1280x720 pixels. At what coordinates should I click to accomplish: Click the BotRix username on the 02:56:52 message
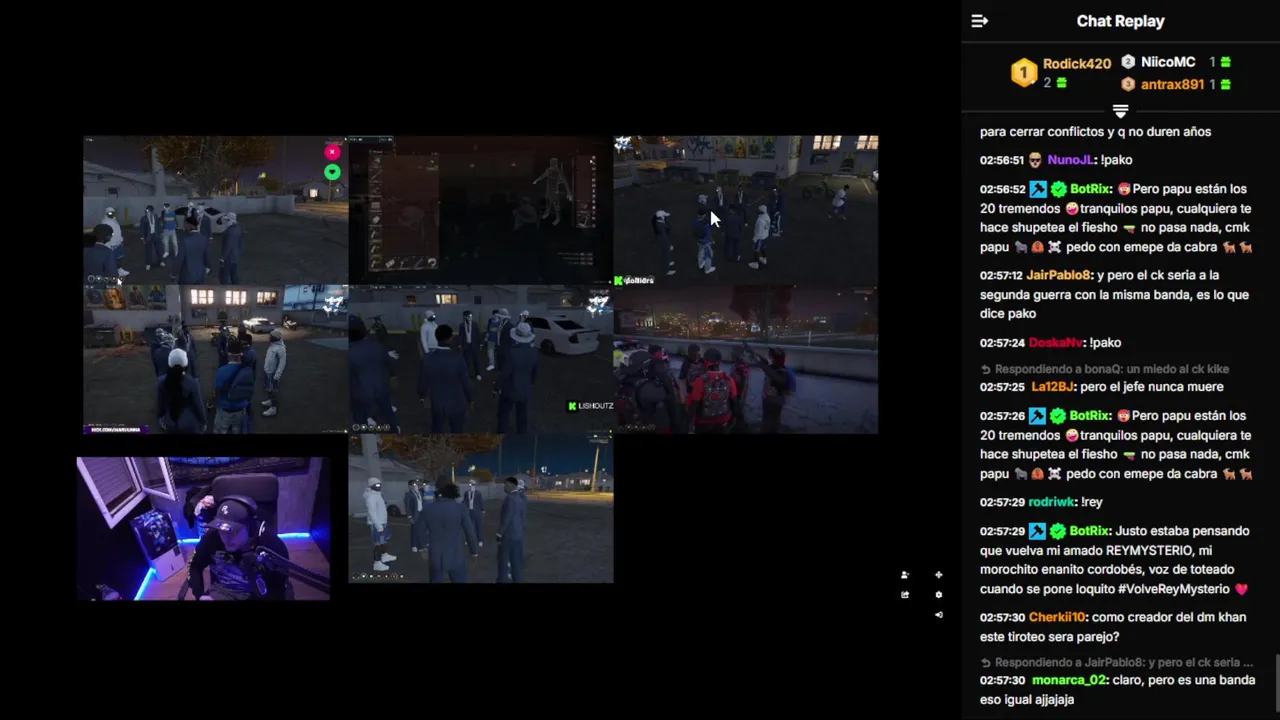click(x=1089, y=189)
